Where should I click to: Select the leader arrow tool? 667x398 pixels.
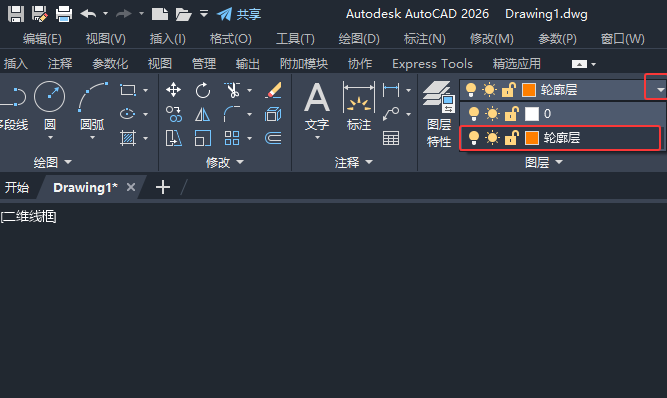[391, 114]
